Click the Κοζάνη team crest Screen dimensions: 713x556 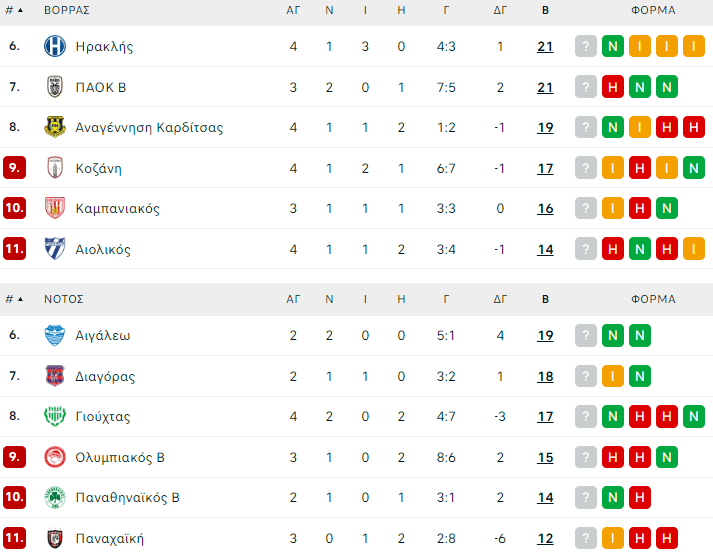tap(55, 168)
